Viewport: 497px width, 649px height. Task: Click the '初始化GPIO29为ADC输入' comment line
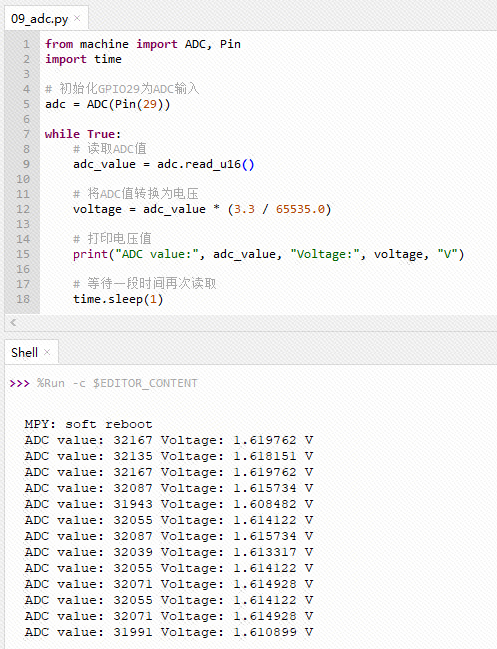pyautogui.click(x=122, y=89)
